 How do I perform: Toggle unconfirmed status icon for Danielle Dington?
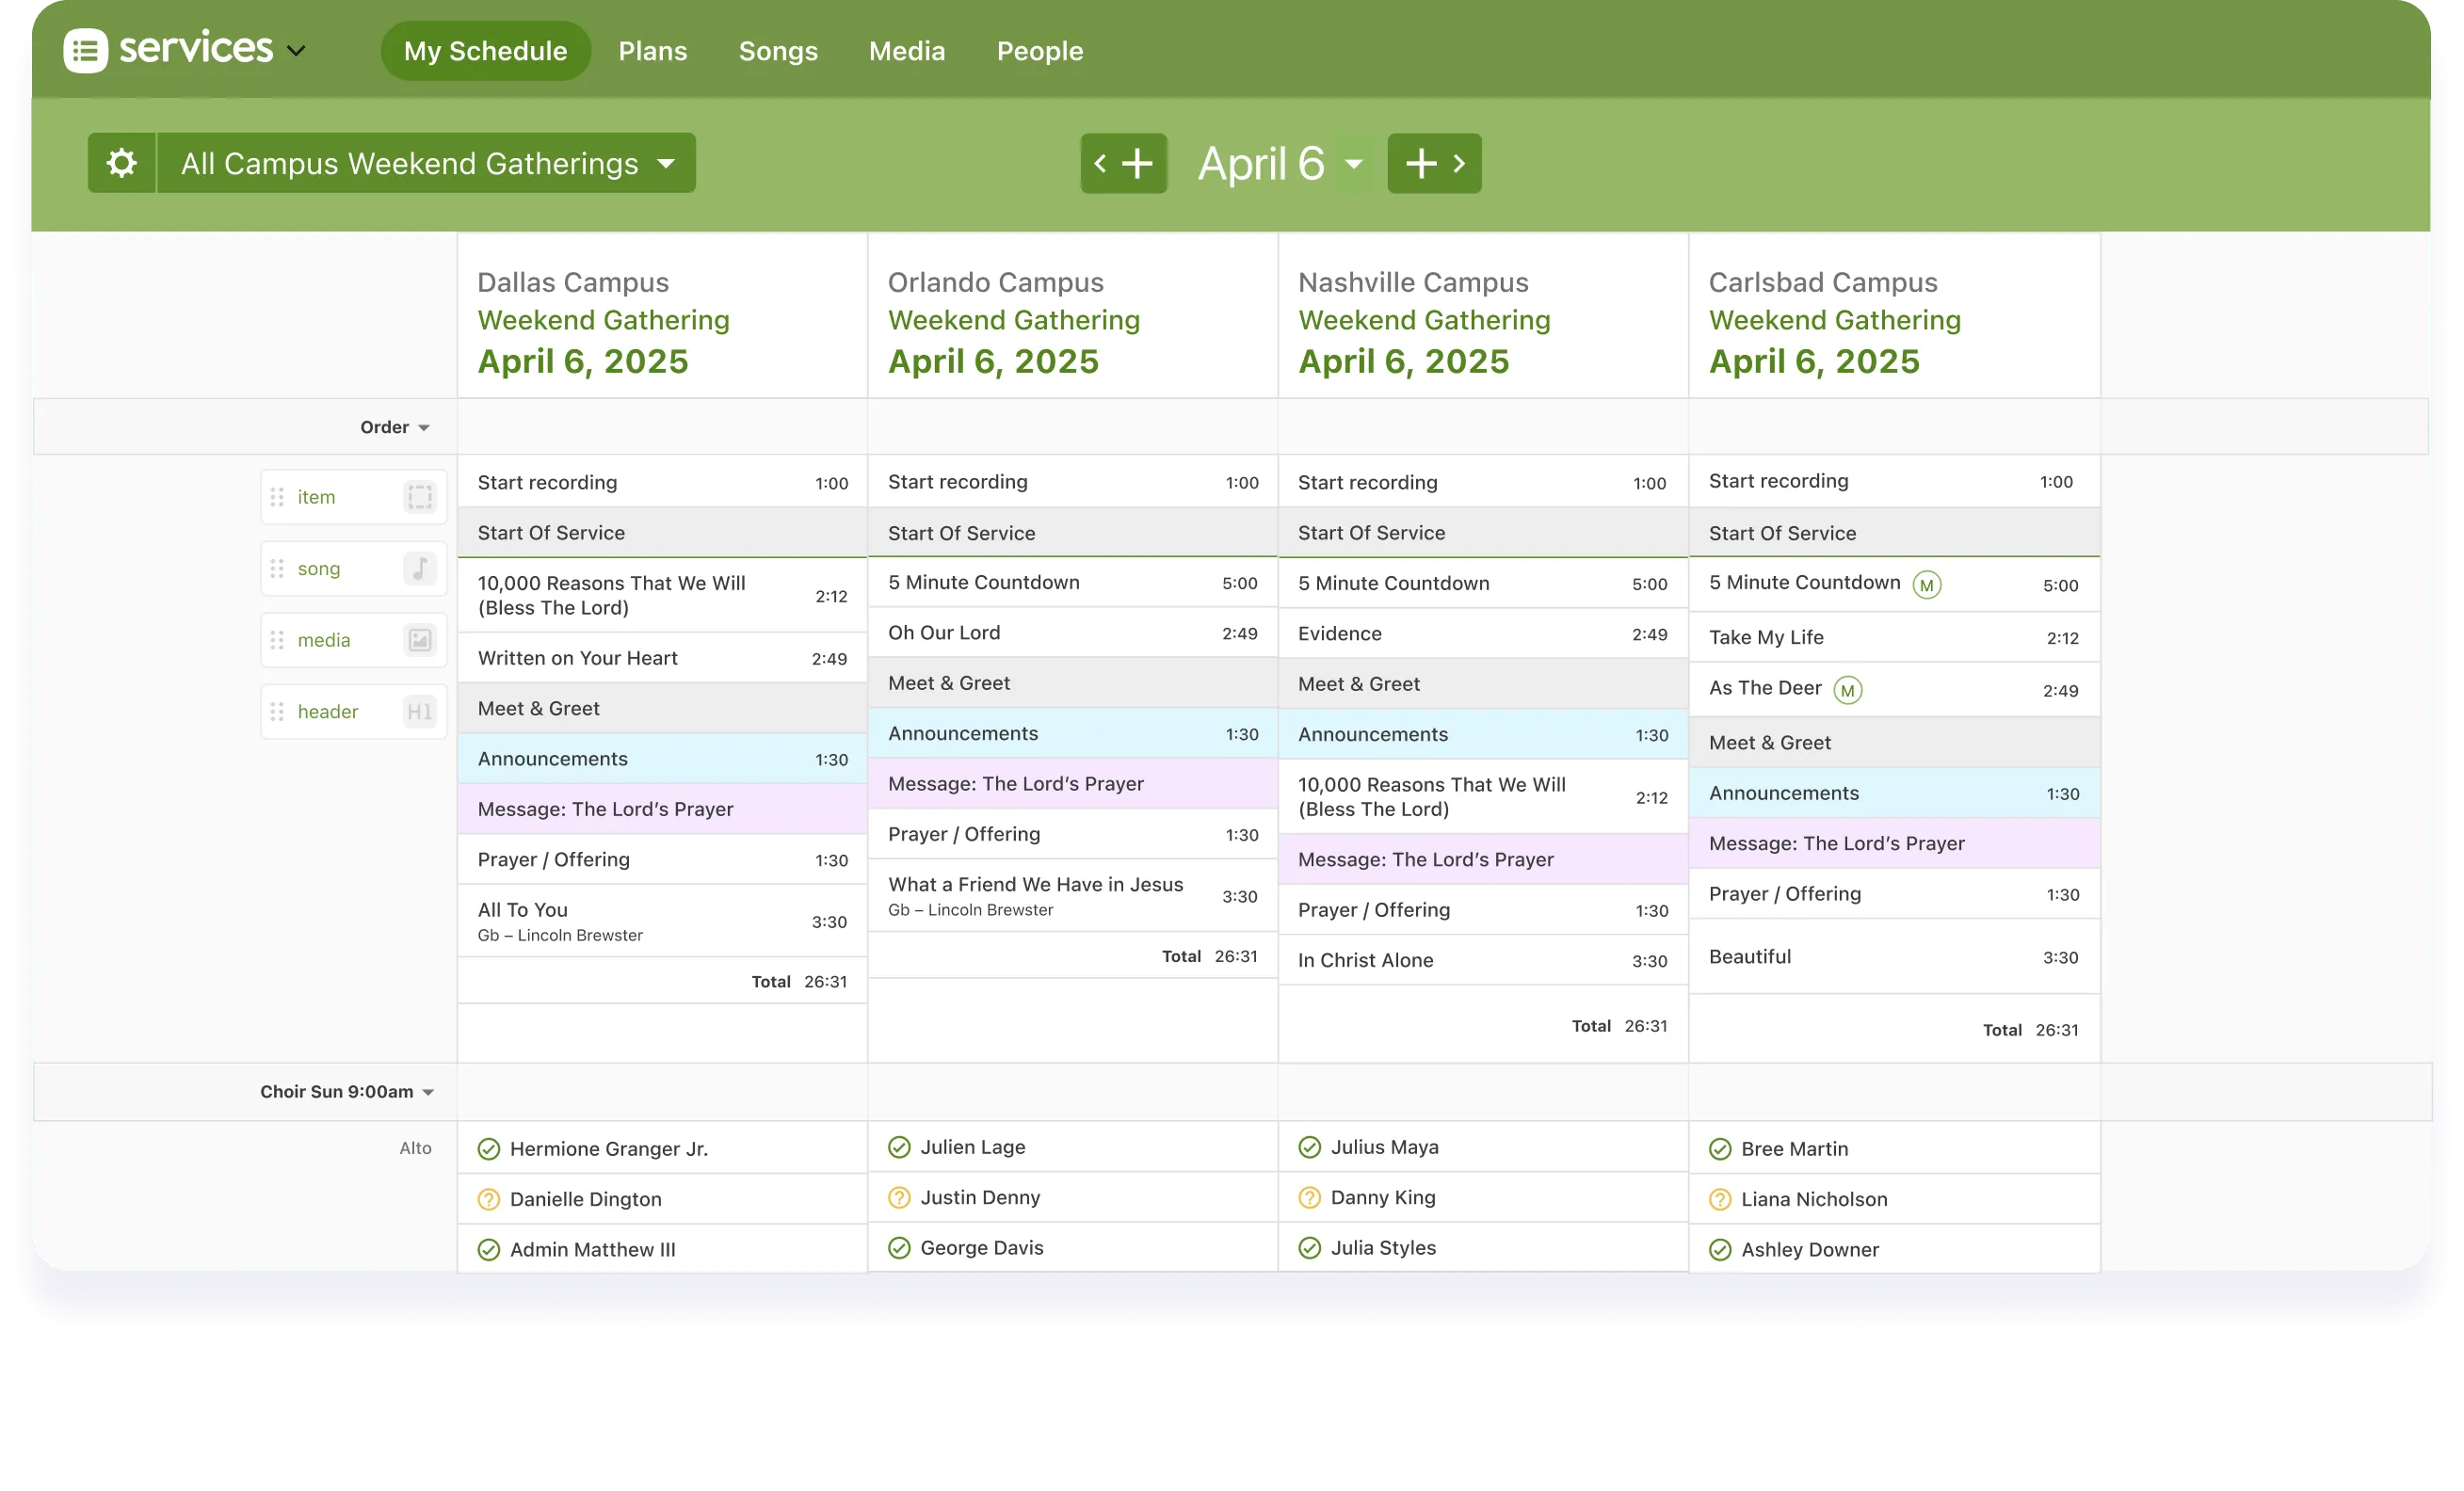[489, 1199]
